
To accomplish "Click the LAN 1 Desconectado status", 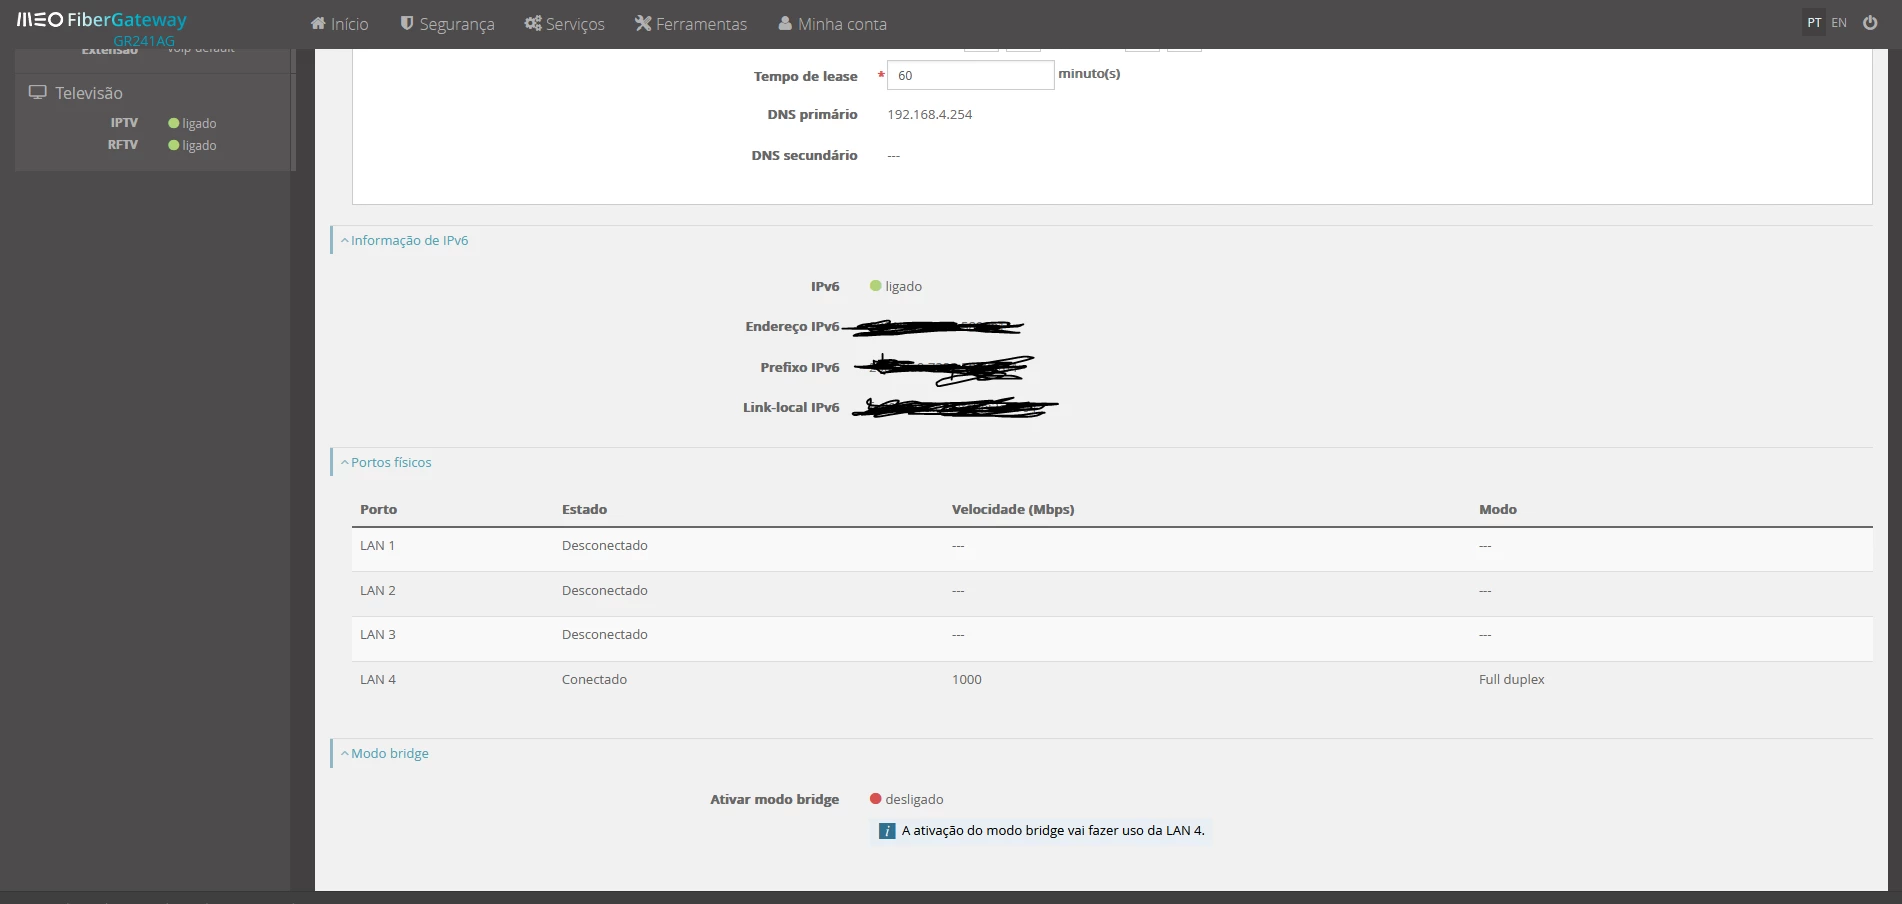I will 605,545.
